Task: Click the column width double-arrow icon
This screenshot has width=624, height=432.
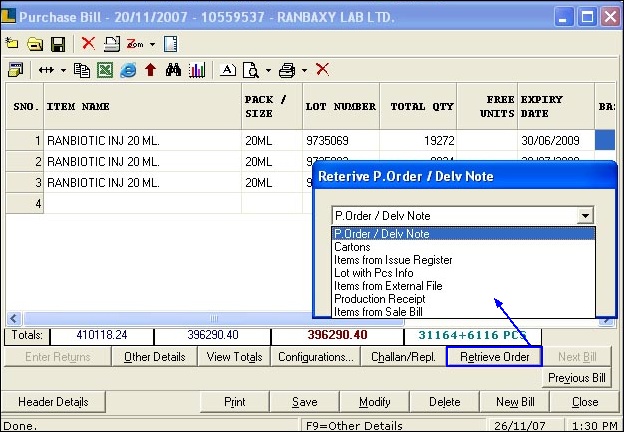Action: 46,70
